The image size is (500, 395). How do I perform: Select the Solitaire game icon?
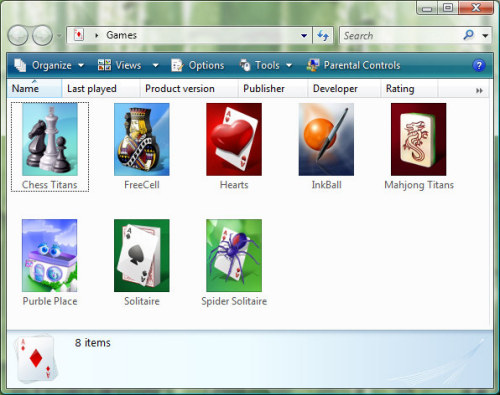[142, 255]
